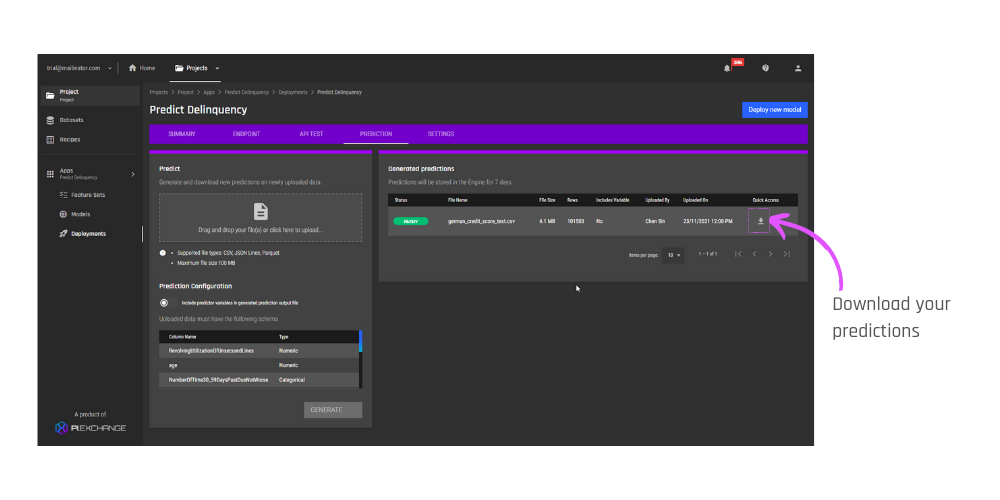Click the Project folder icon in sidebar

[50, 95]
